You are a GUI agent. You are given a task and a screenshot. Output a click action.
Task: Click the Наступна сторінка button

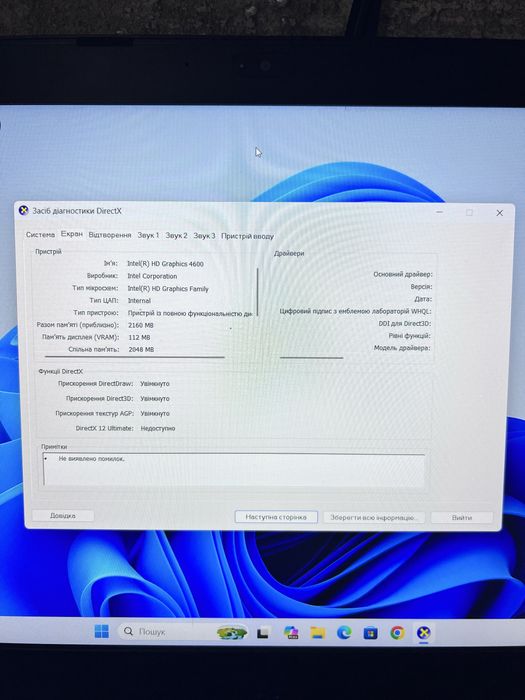276,517
